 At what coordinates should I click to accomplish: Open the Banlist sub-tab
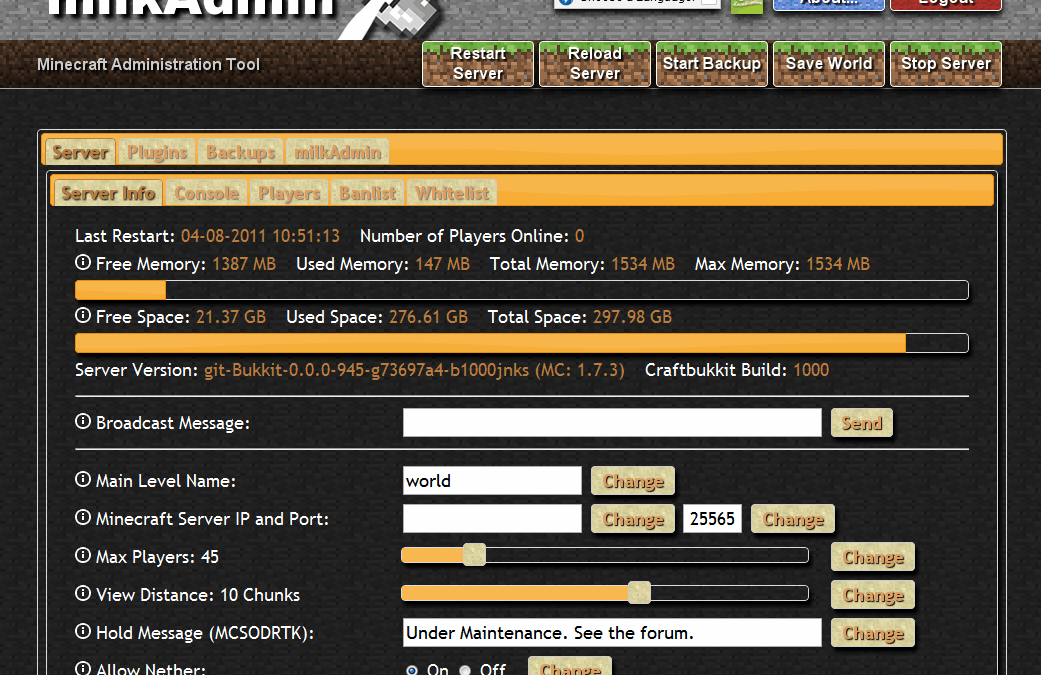[x=368, y=193]
